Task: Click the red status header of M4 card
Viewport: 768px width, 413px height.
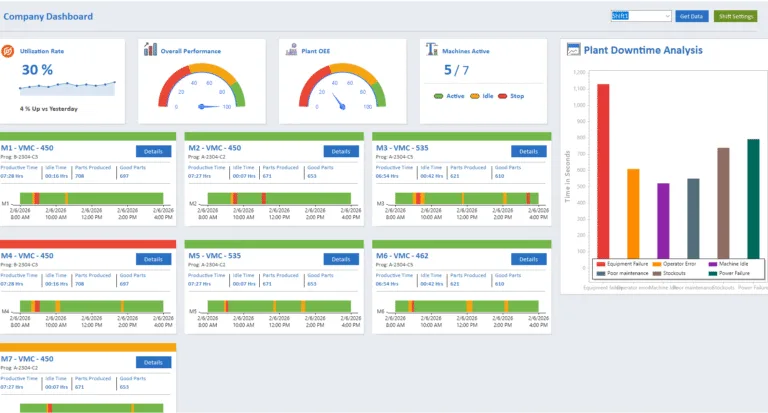Action: 88,244
